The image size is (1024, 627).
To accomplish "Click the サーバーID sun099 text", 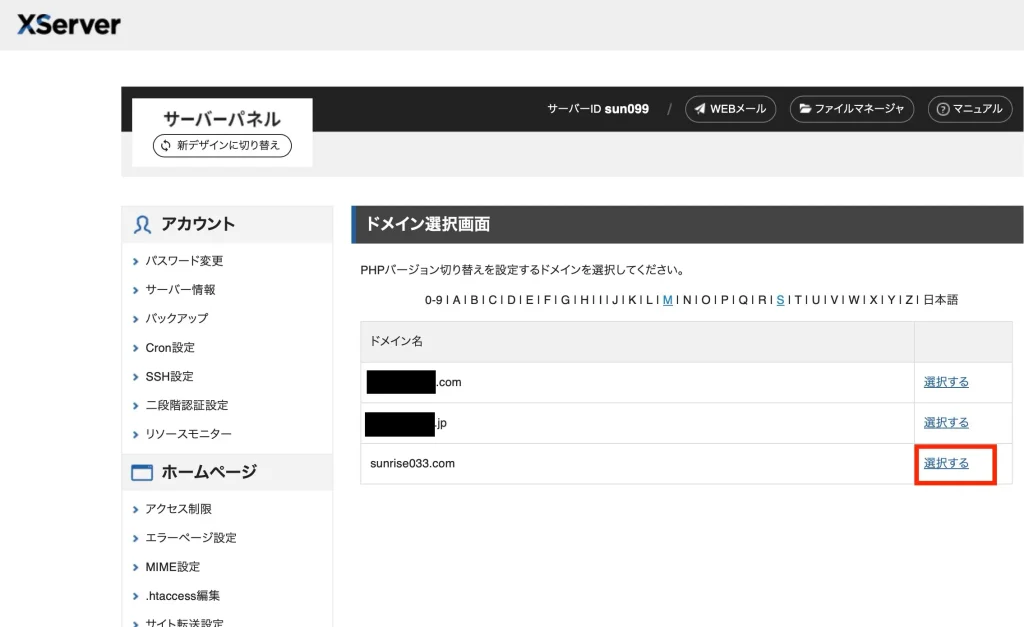I will [x=598, y=109].
